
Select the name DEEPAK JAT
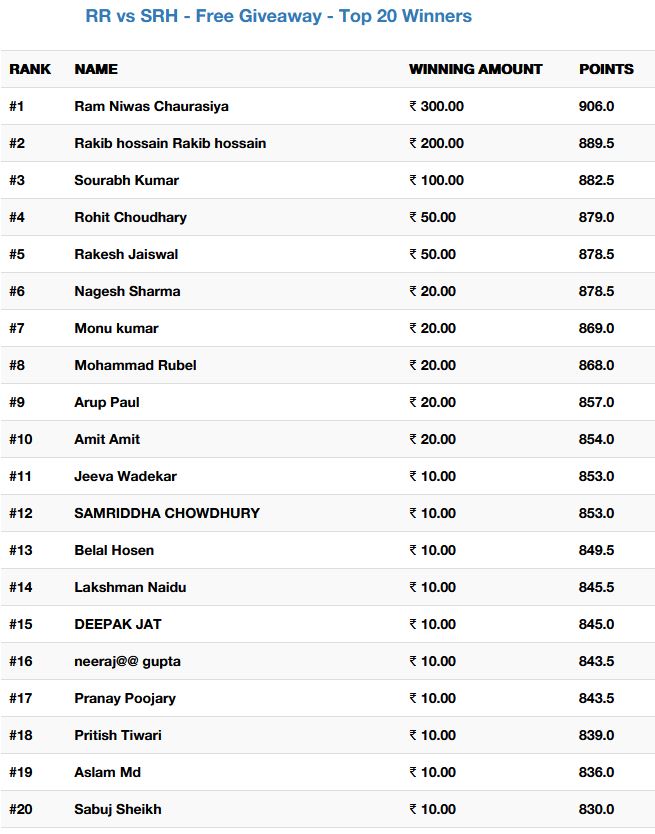click(x=118, y=624)
